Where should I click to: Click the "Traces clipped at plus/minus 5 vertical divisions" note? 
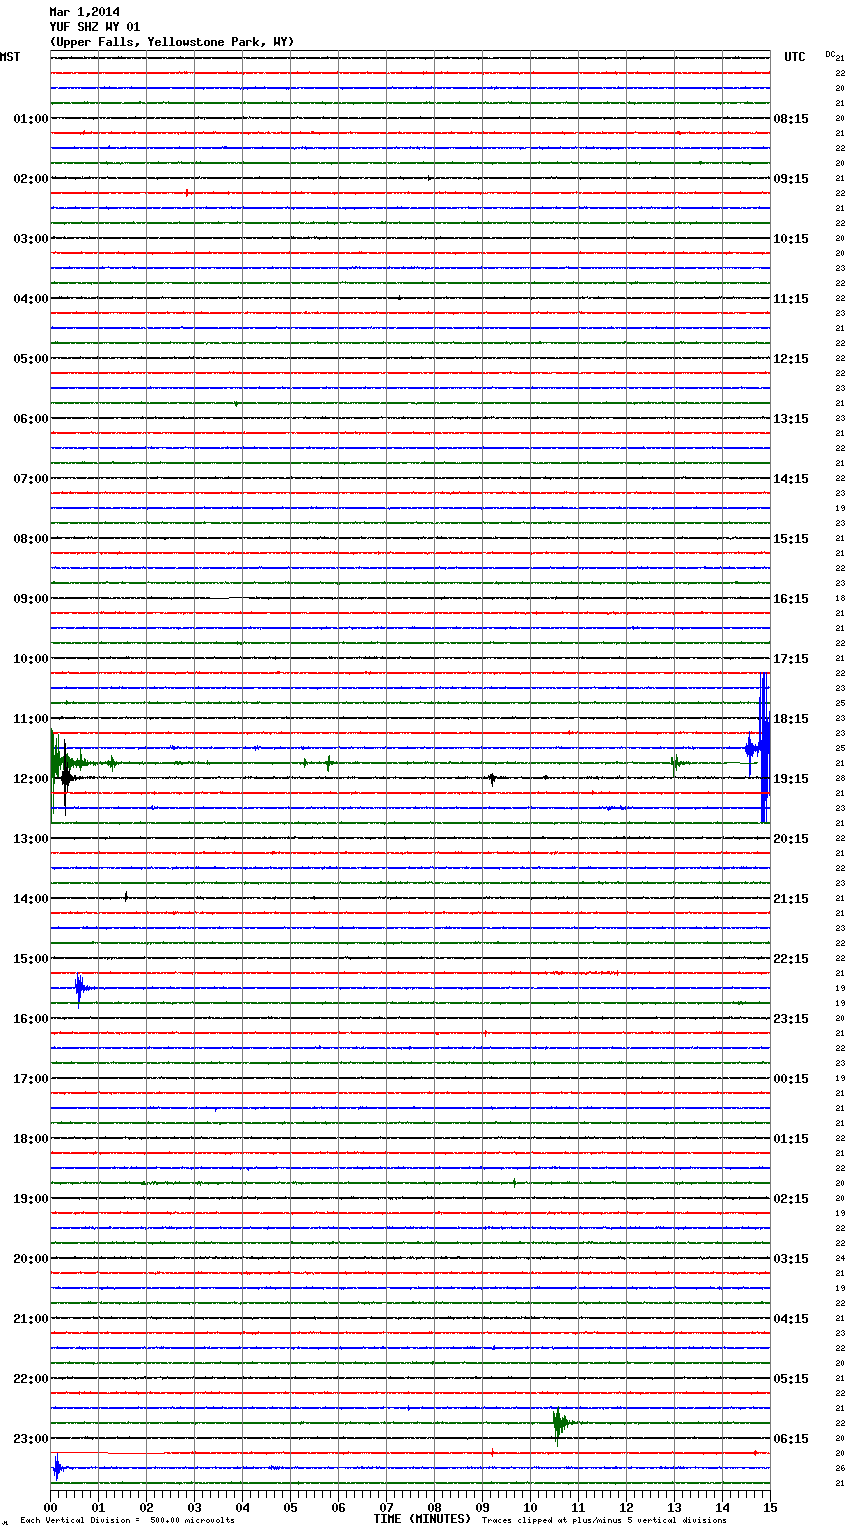coord(604,1520)
